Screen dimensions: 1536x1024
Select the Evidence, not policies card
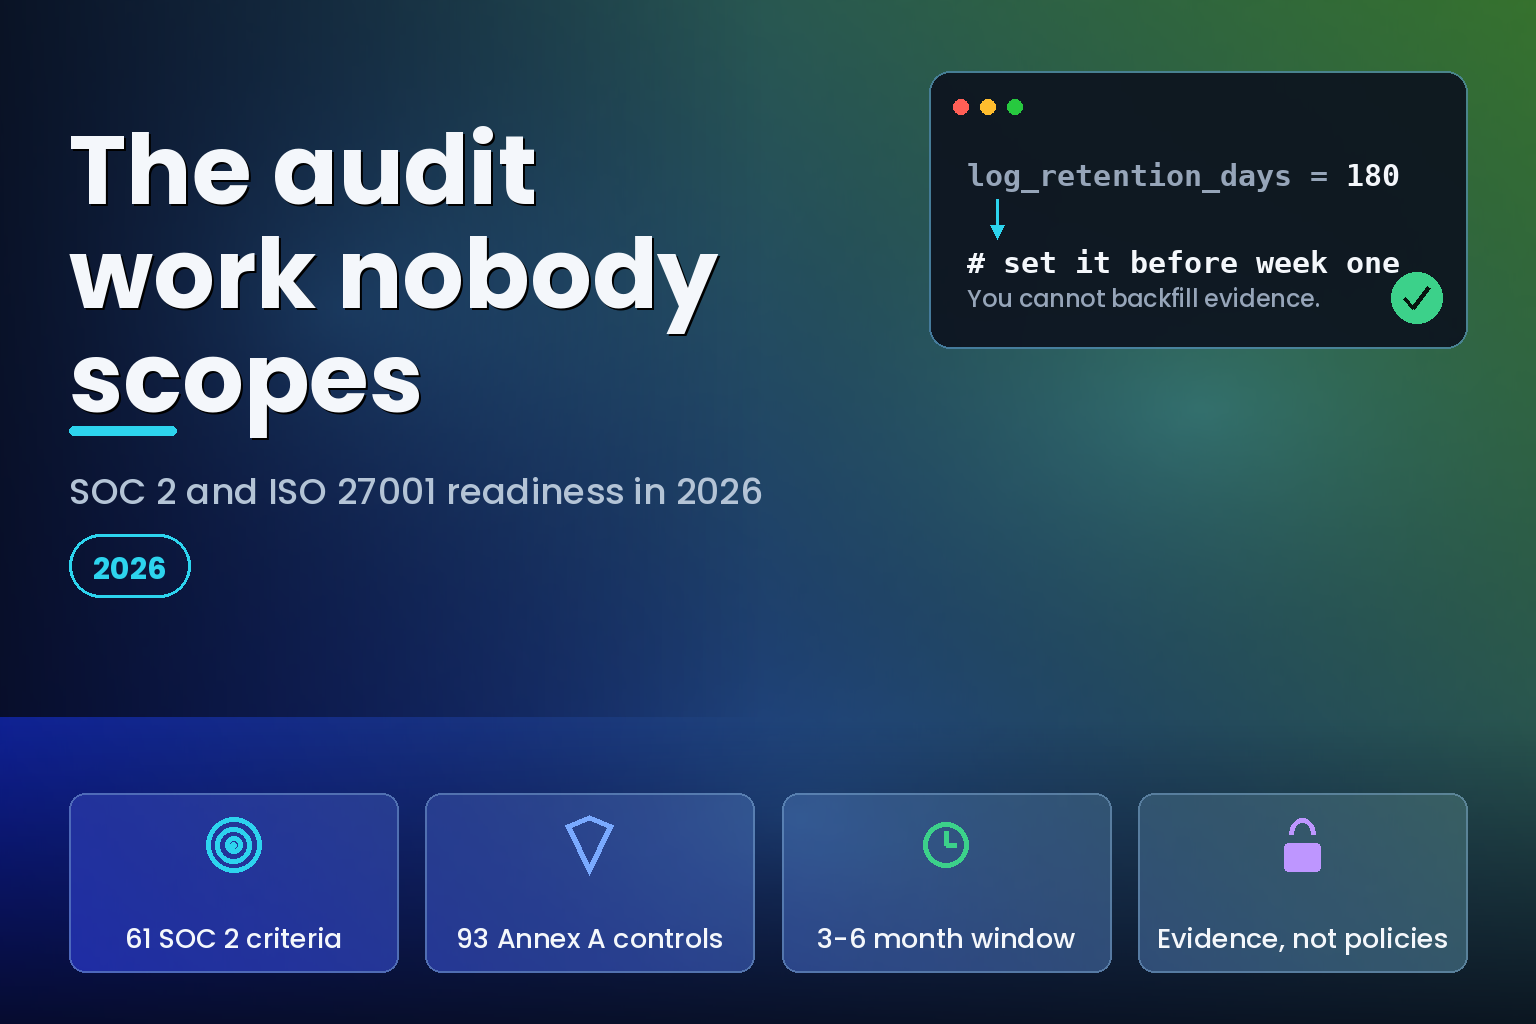click(1302, 883)
